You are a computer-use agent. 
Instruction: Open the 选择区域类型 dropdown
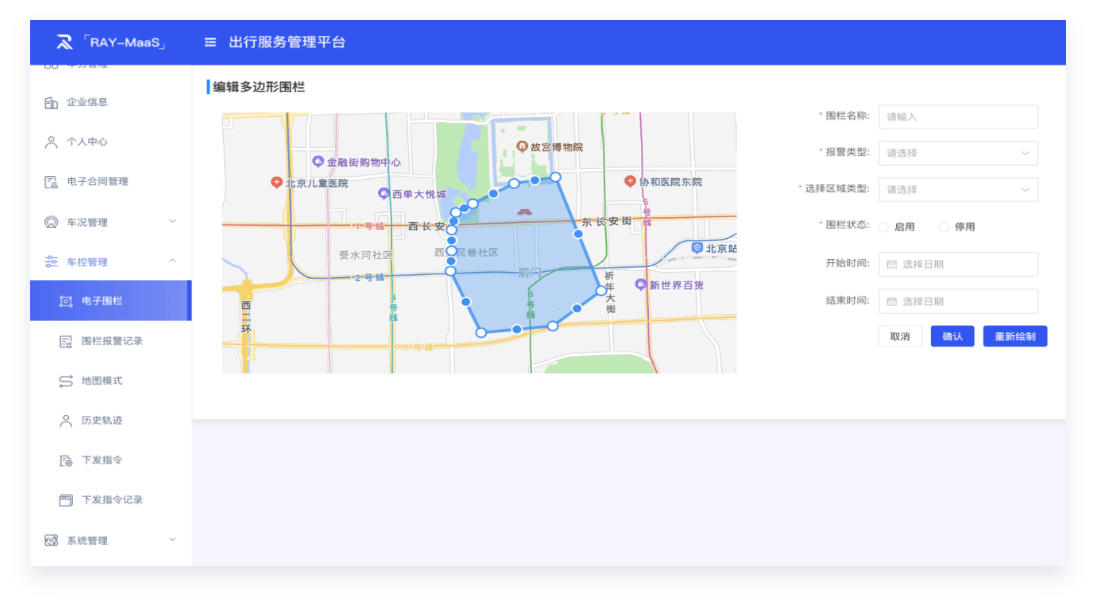click(957, 190)
